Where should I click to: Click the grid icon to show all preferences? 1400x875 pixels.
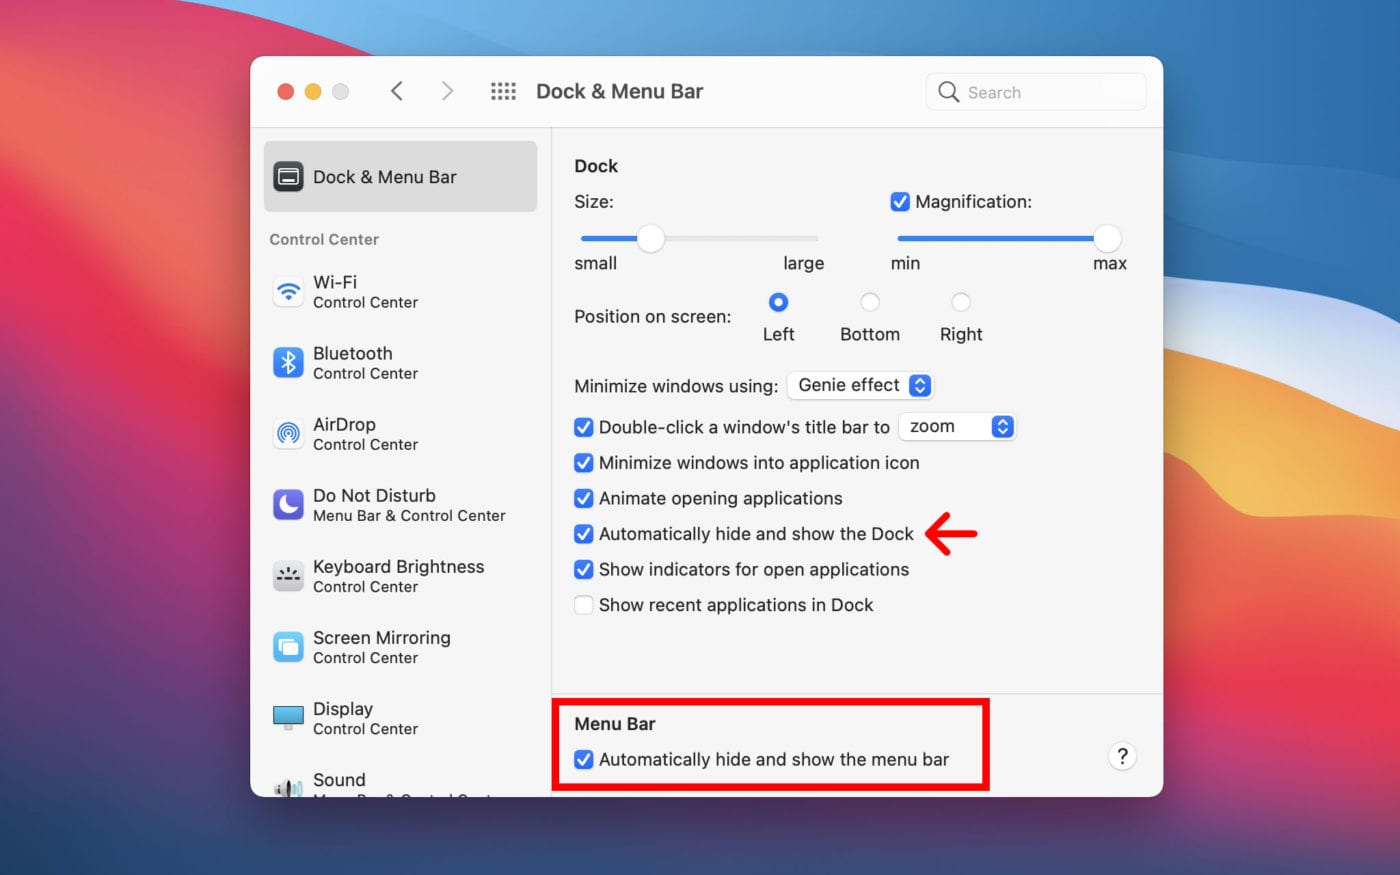pyautogui.click(x=503, y=90)
